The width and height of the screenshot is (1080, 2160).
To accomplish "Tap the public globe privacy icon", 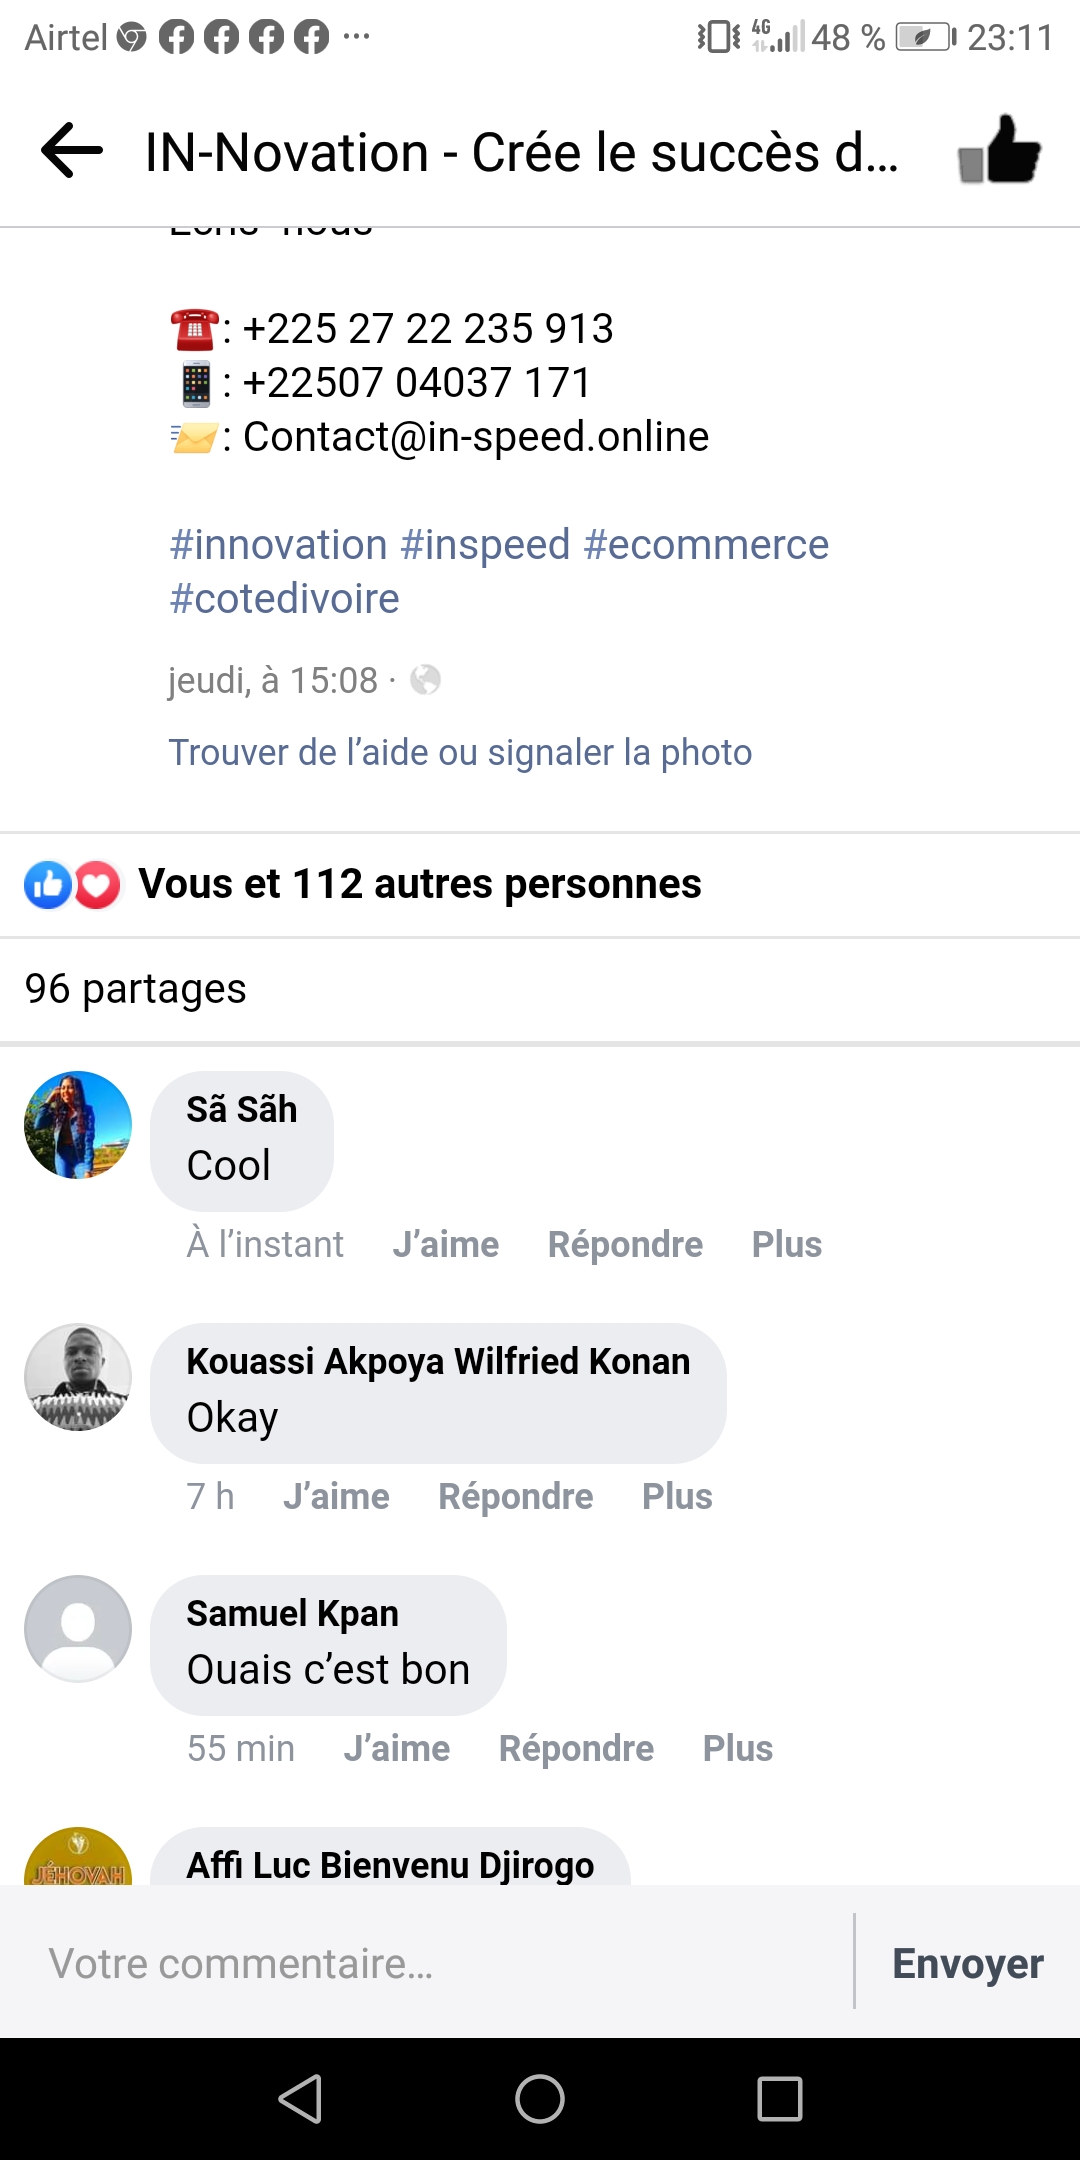I will click(x=425, y=681).
